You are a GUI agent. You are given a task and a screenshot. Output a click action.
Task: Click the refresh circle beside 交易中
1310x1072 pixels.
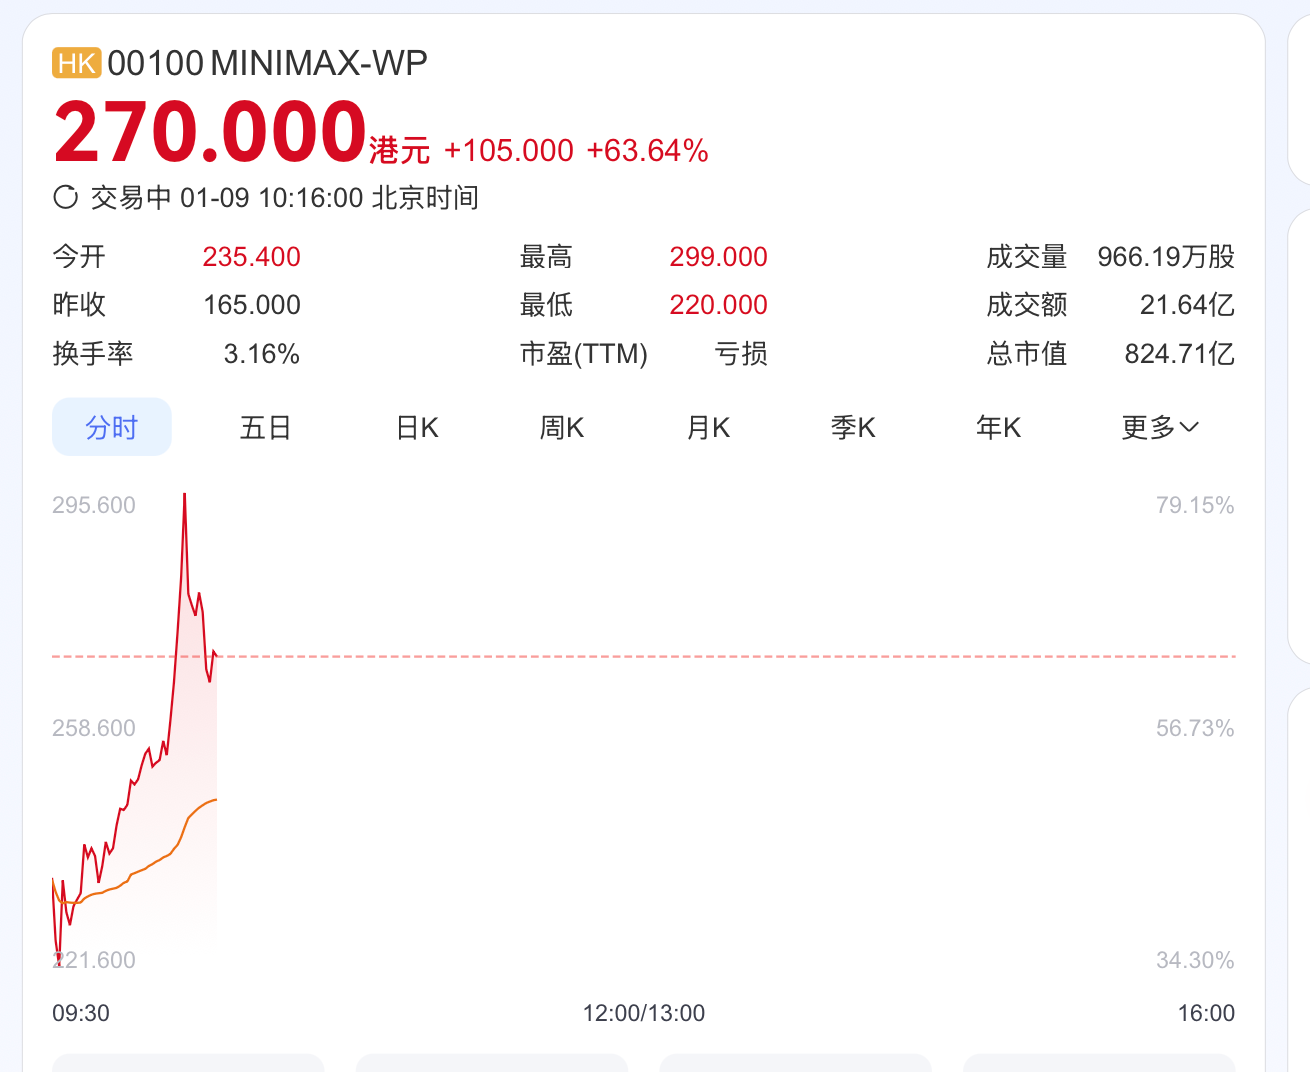point(66,197)
